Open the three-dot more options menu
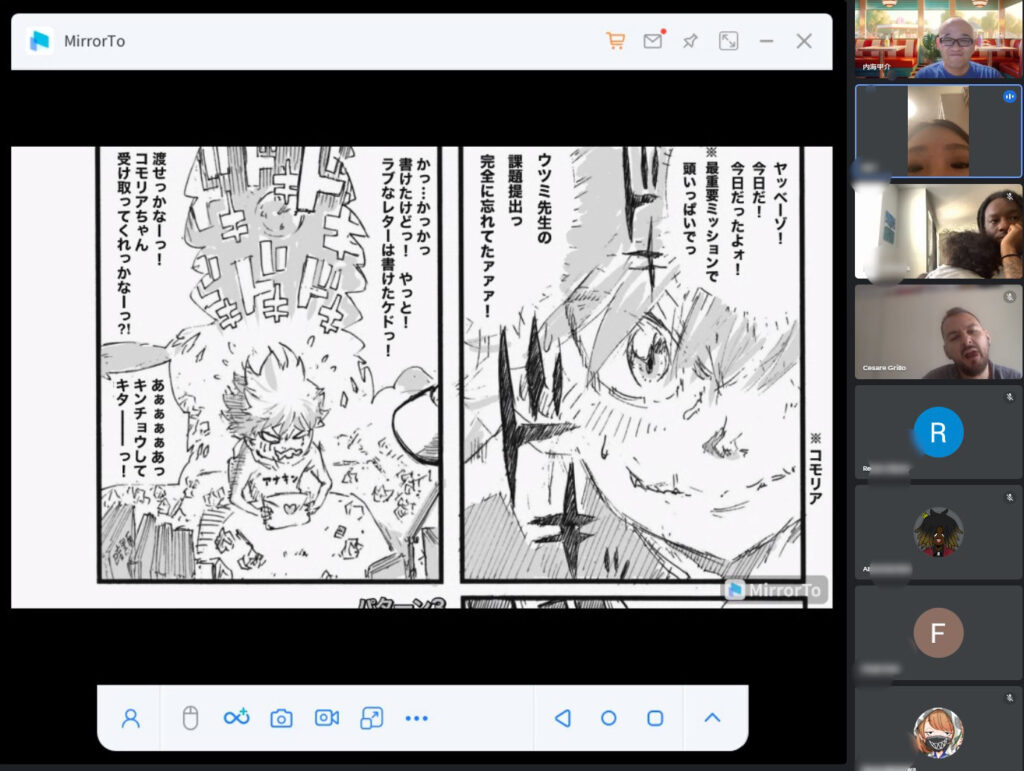 (x=416, y=718)
